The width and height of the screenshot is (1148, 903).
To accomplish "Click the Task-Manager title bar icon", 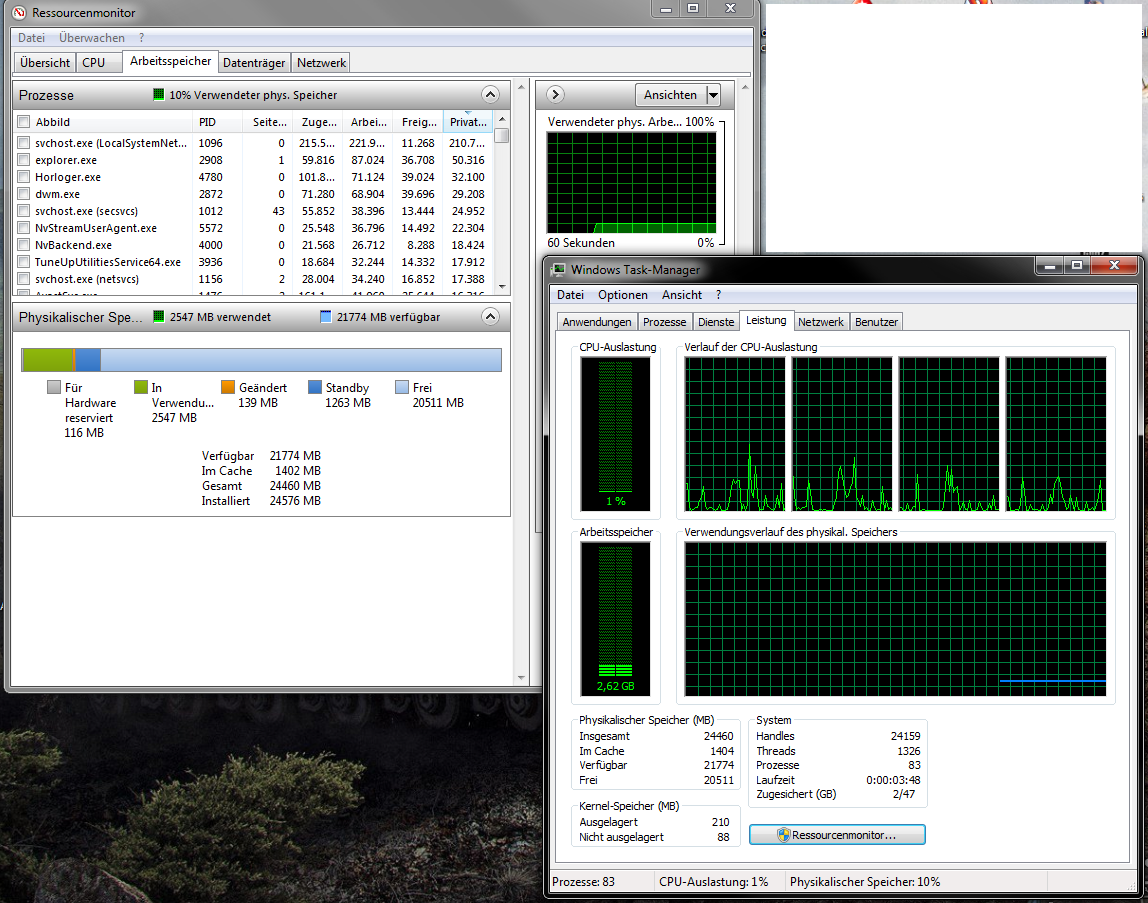I will tap(559, 270).
